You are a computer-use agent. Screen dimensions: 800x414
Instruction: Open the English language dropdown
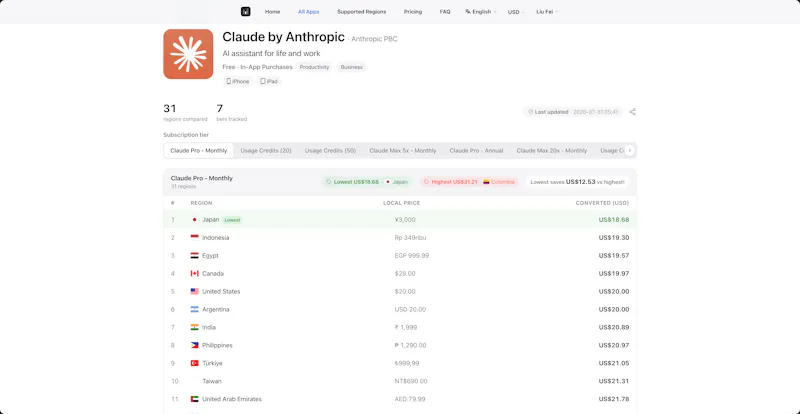coord(481,12)
